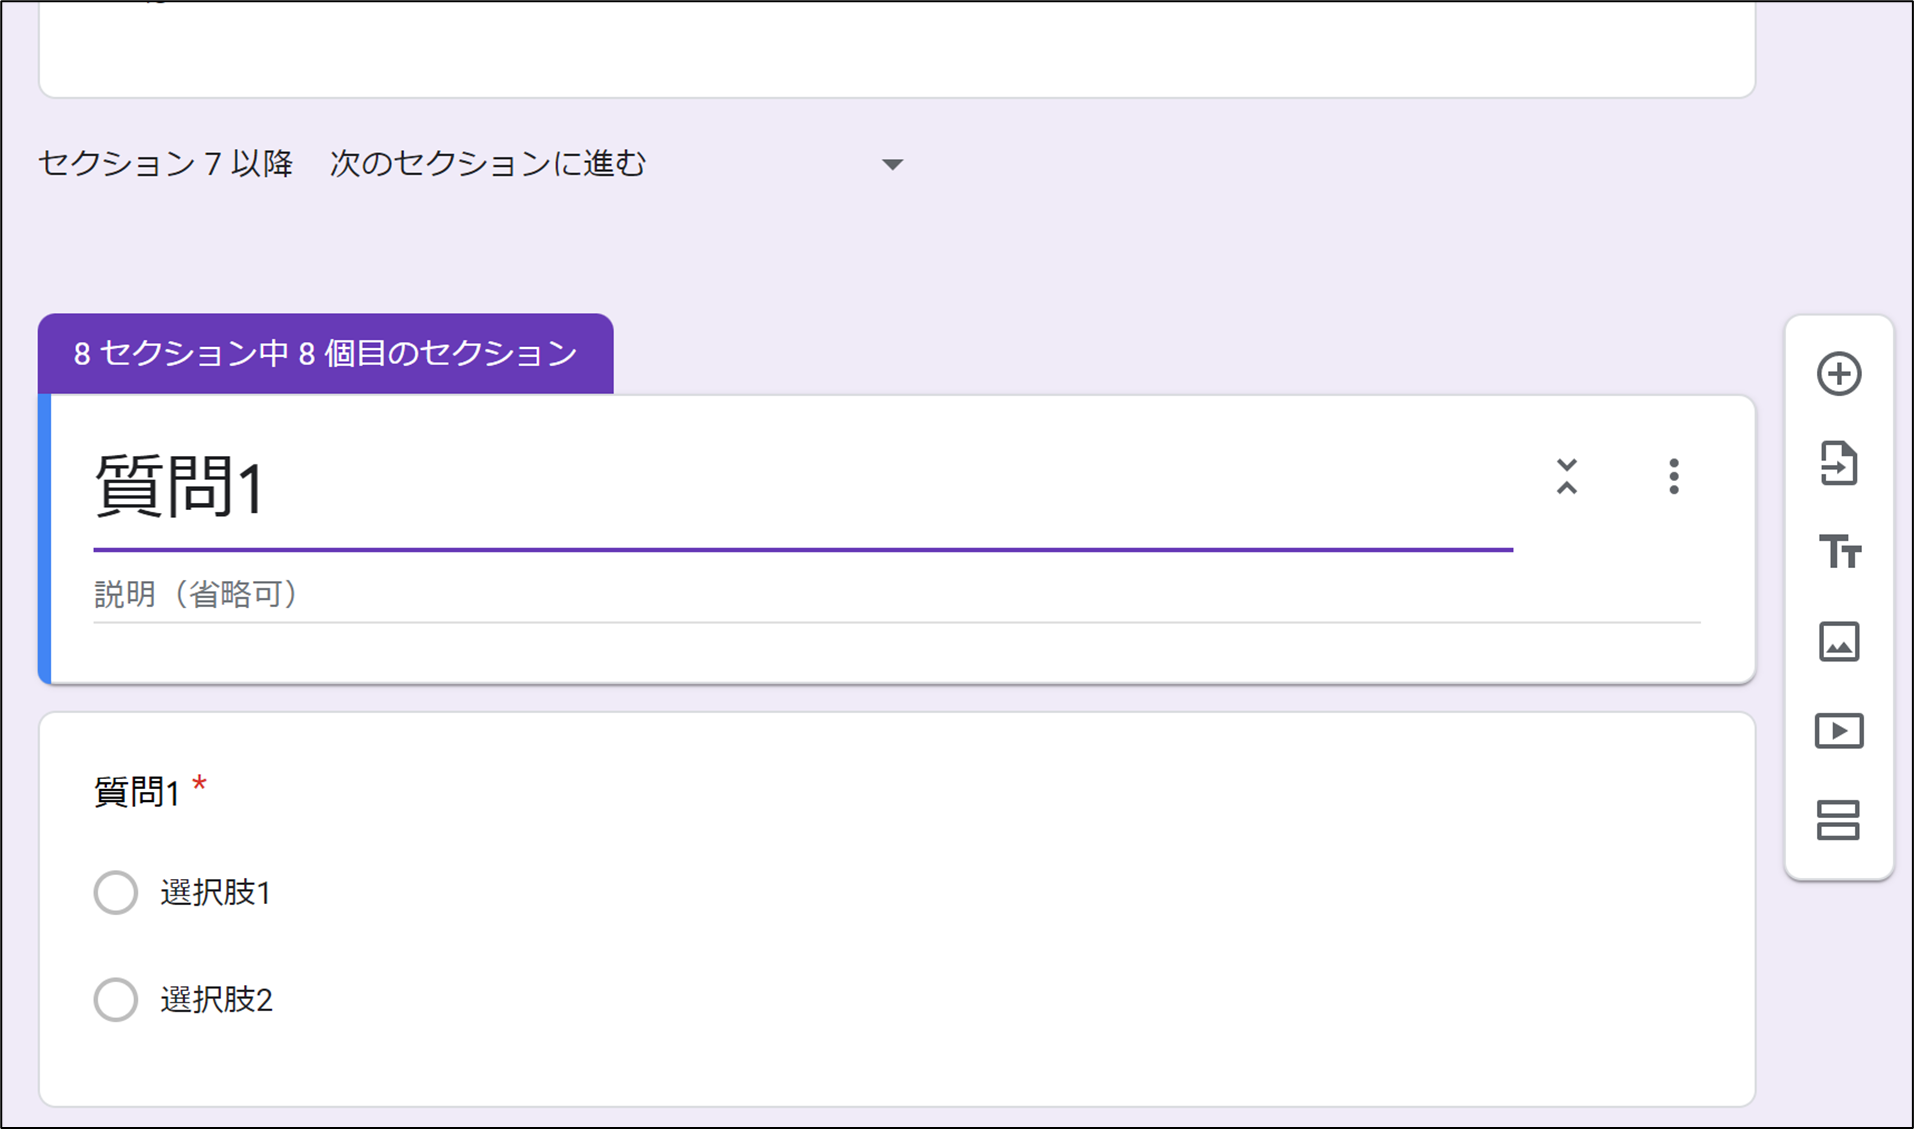This screenshot has height=1129, width=1914.
Task: Open the 次のセクションに進む dropdown
Action: tap(616, 164)
